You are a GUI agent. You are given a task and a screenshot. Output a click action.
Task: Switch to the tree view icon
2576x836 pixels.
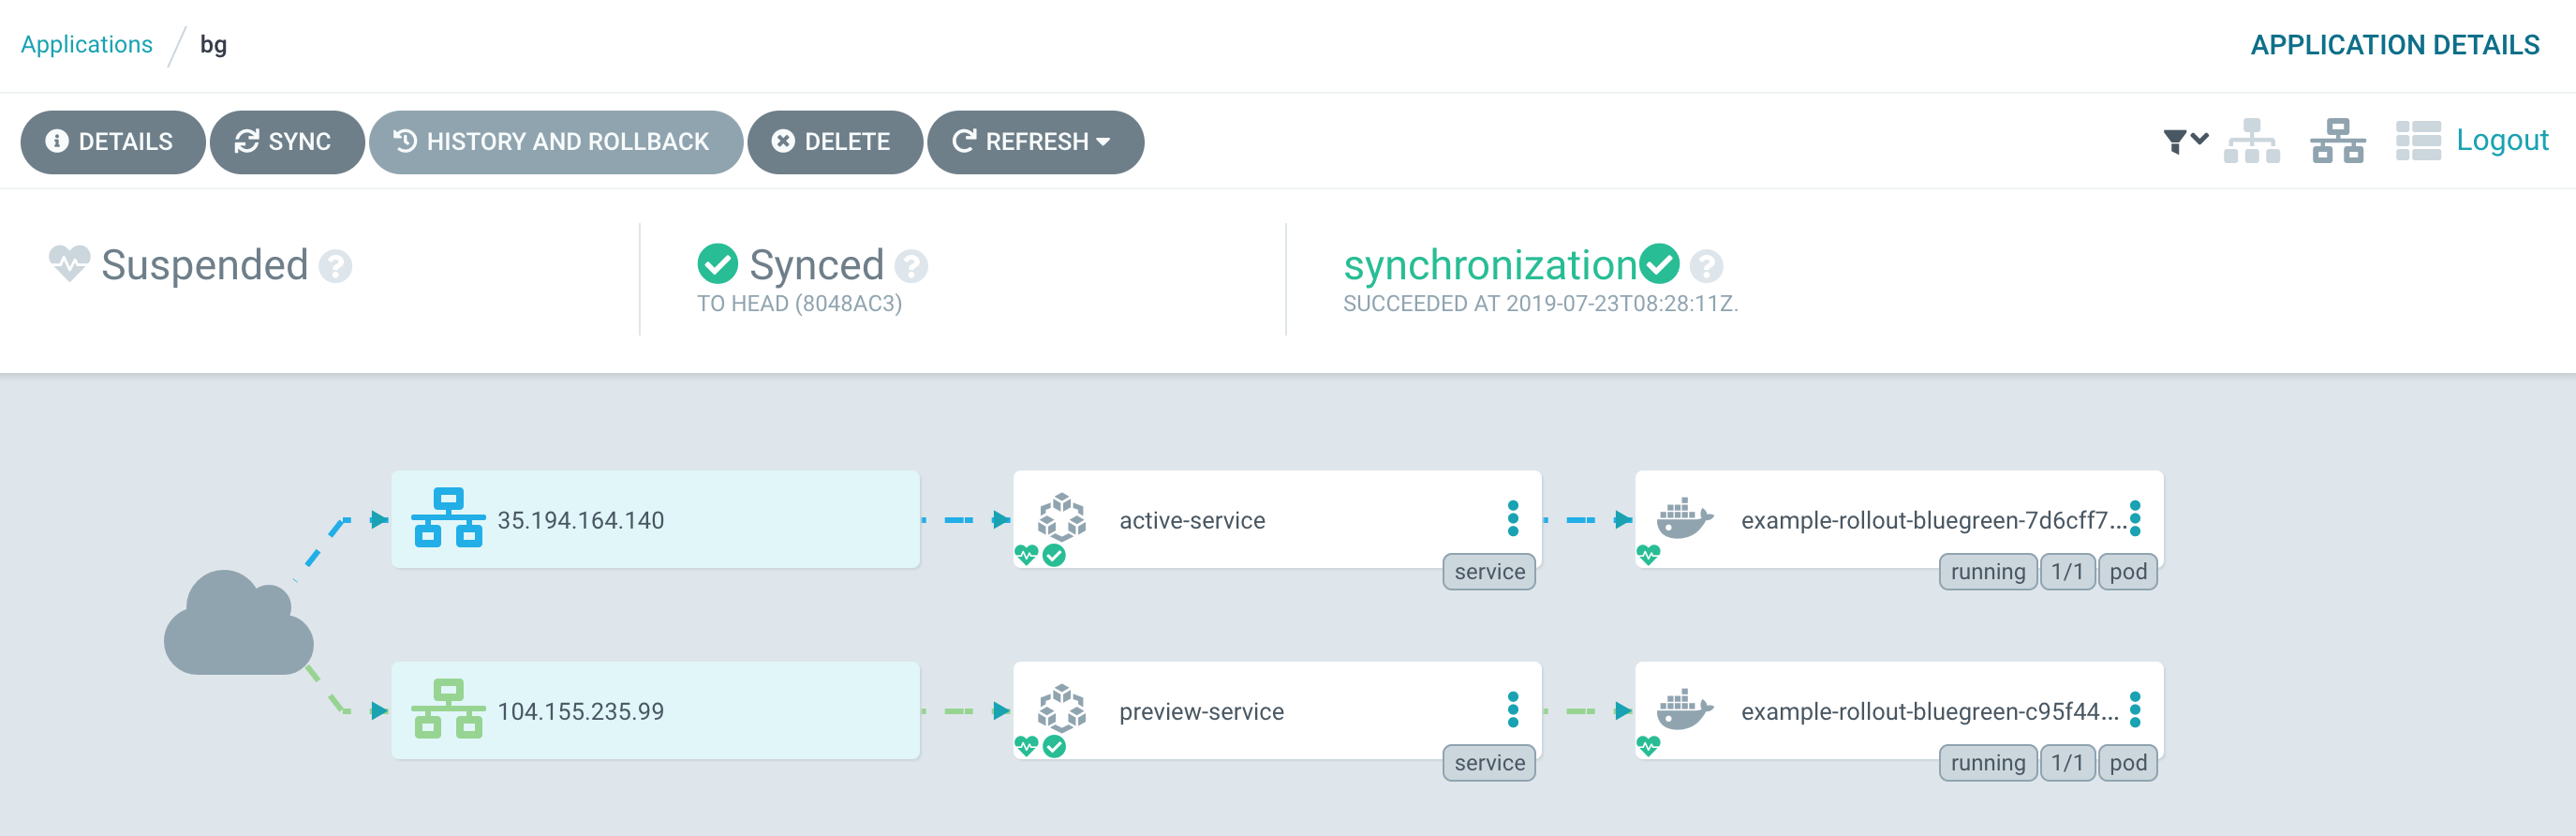(2251, 141)
